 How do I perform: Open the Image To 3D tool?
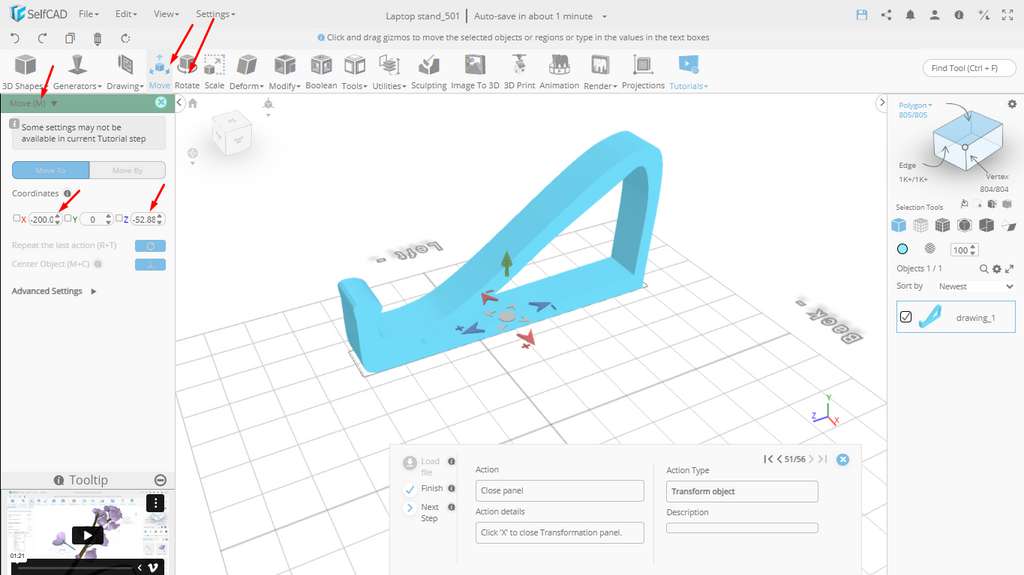474,66
